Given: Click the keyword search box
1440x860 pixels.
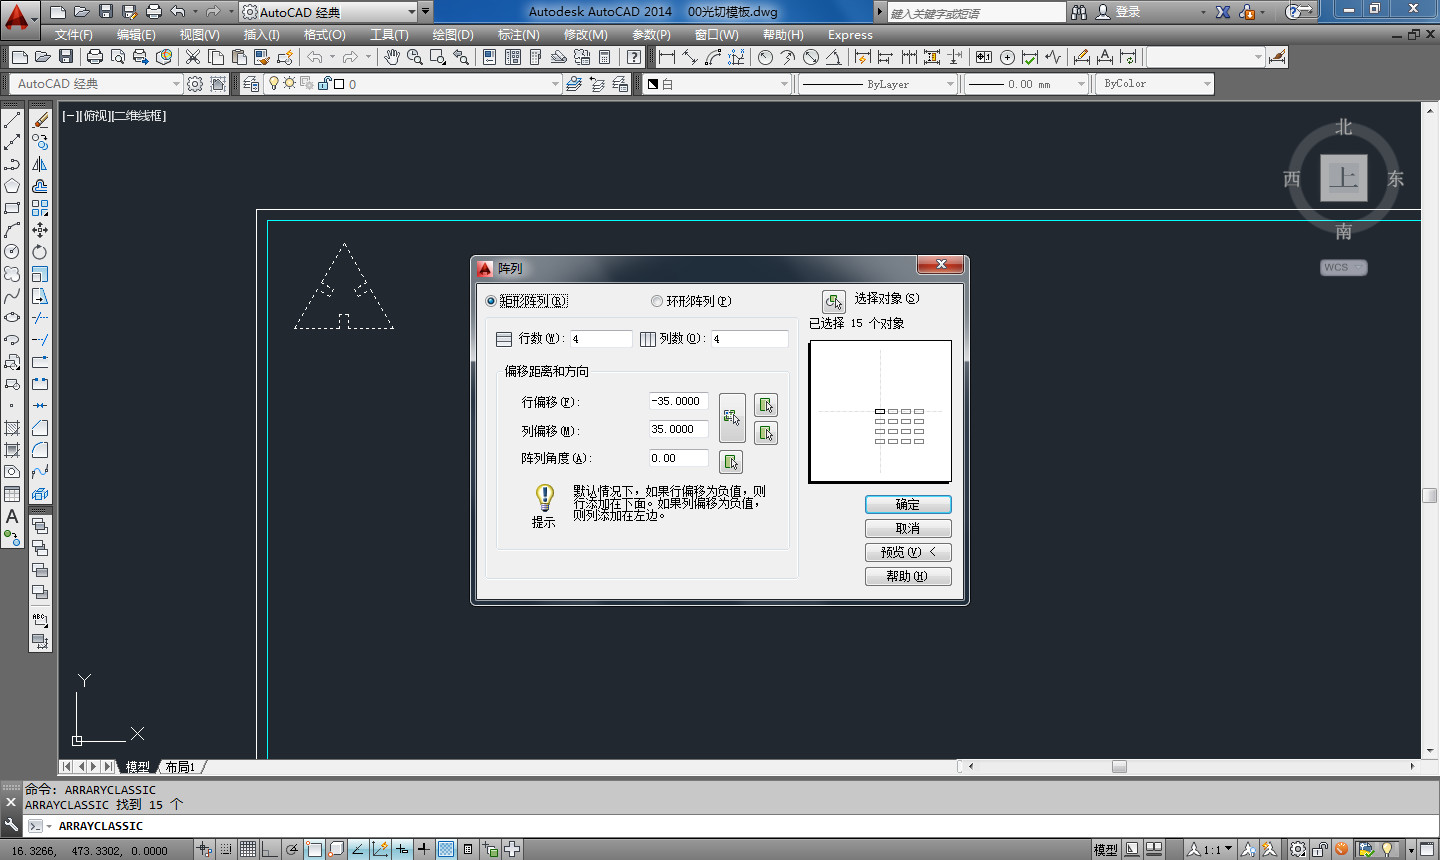Looking at the screenshot, I should [x=976, y=13].
